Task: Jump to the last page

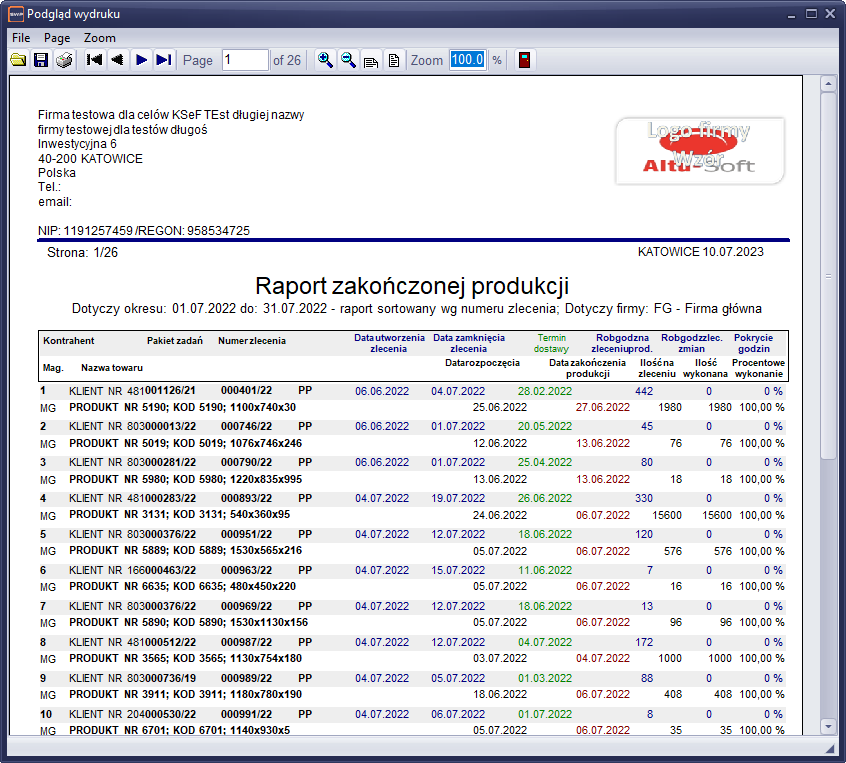Action: 164,60
